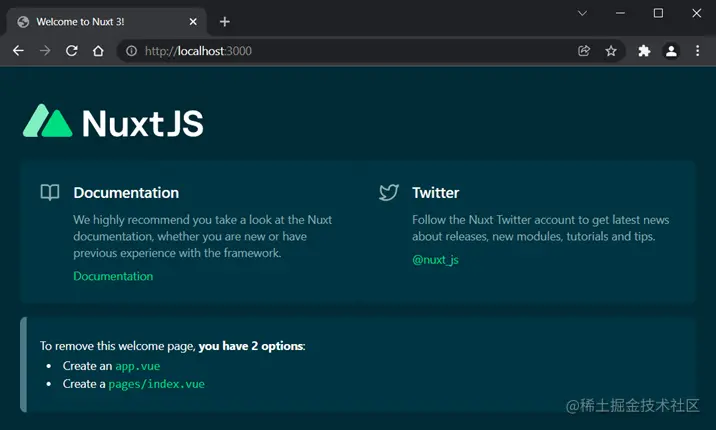The height and width of the screenshot is (430, 716).
Task: Open a new tab
Action: 225,21
